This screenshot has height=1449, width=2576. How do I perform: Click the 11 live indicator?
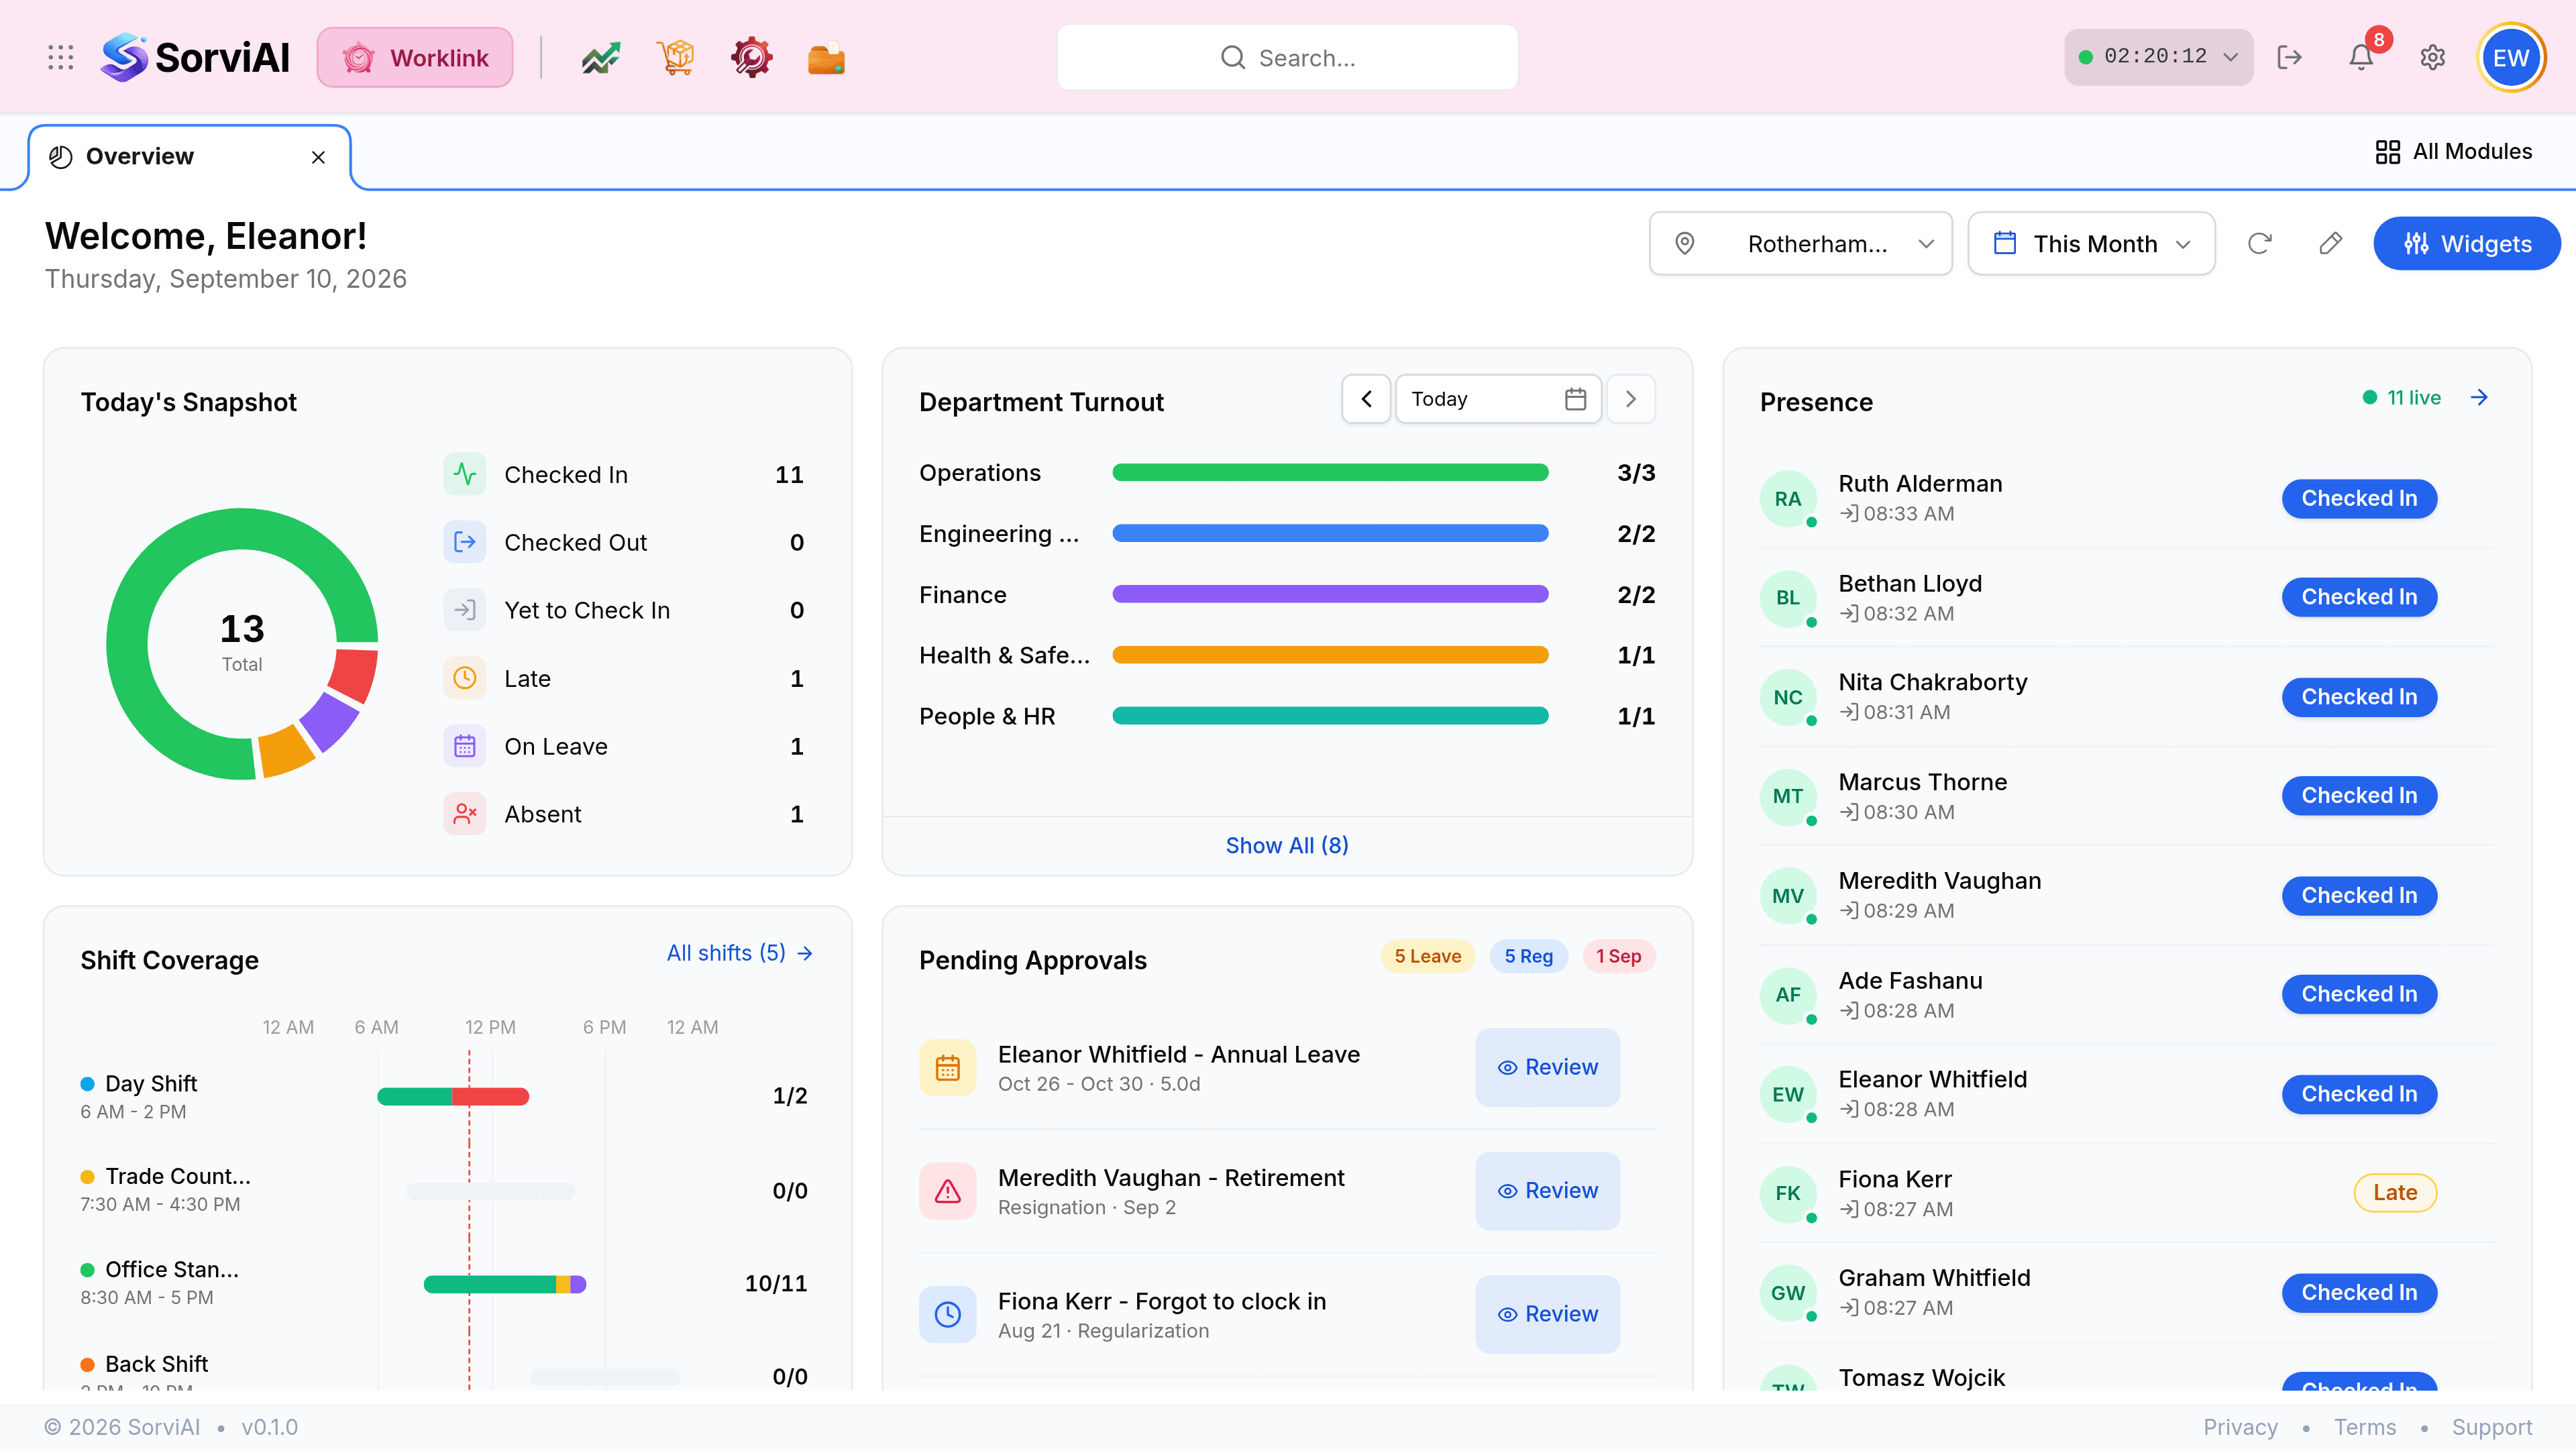pos(2402,397)
